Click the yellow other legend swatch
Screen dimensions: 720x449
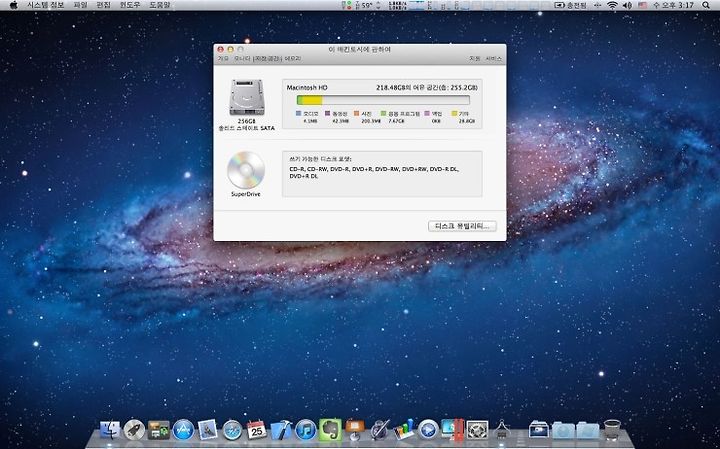(454, 113)
